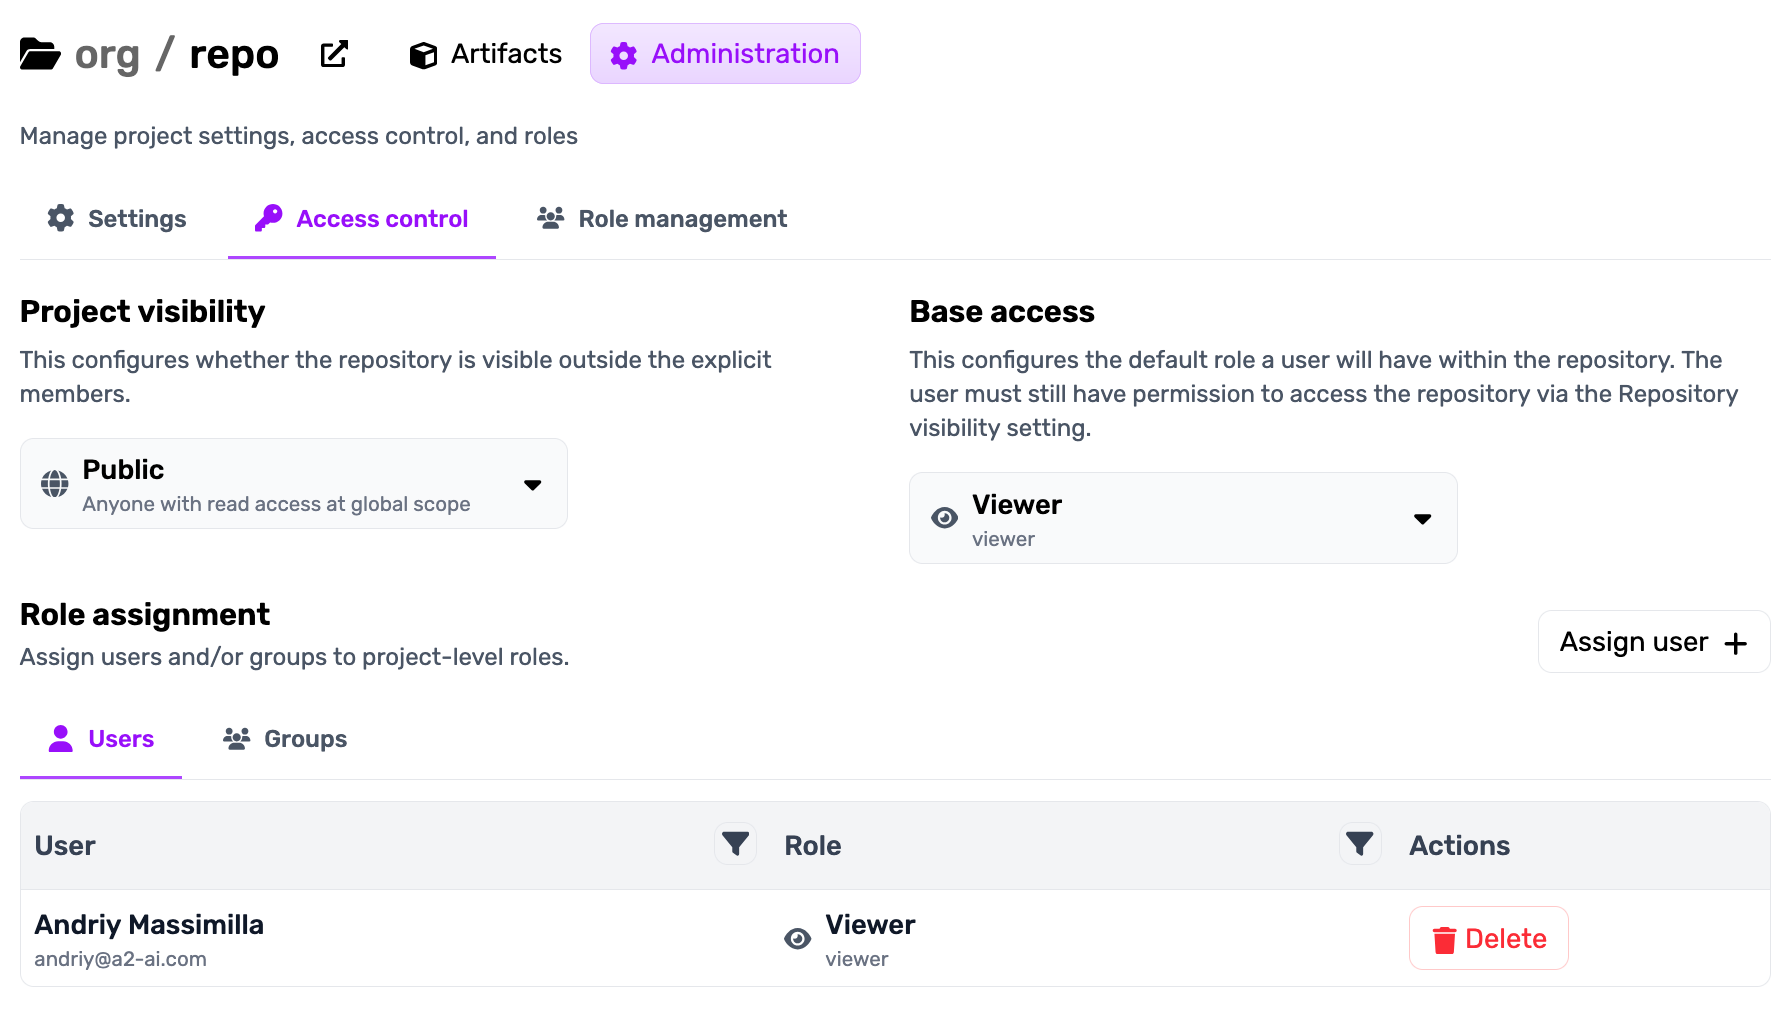
Task: Click the eye icon in Base access selector
Action: click(944, 518)
